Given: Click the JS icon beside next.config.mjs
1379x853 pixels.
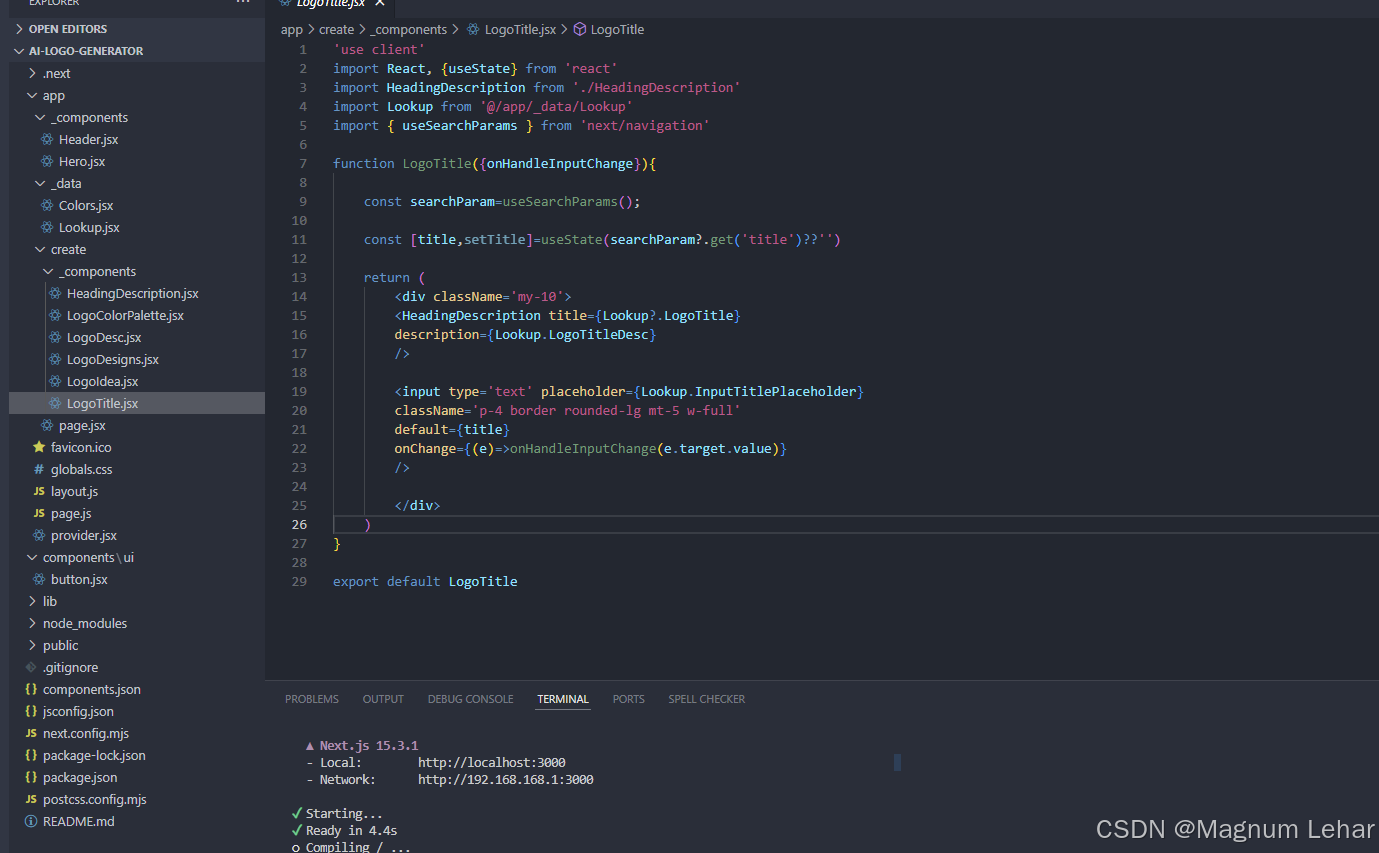Looking at the screenshot, I should click(31, 733).
